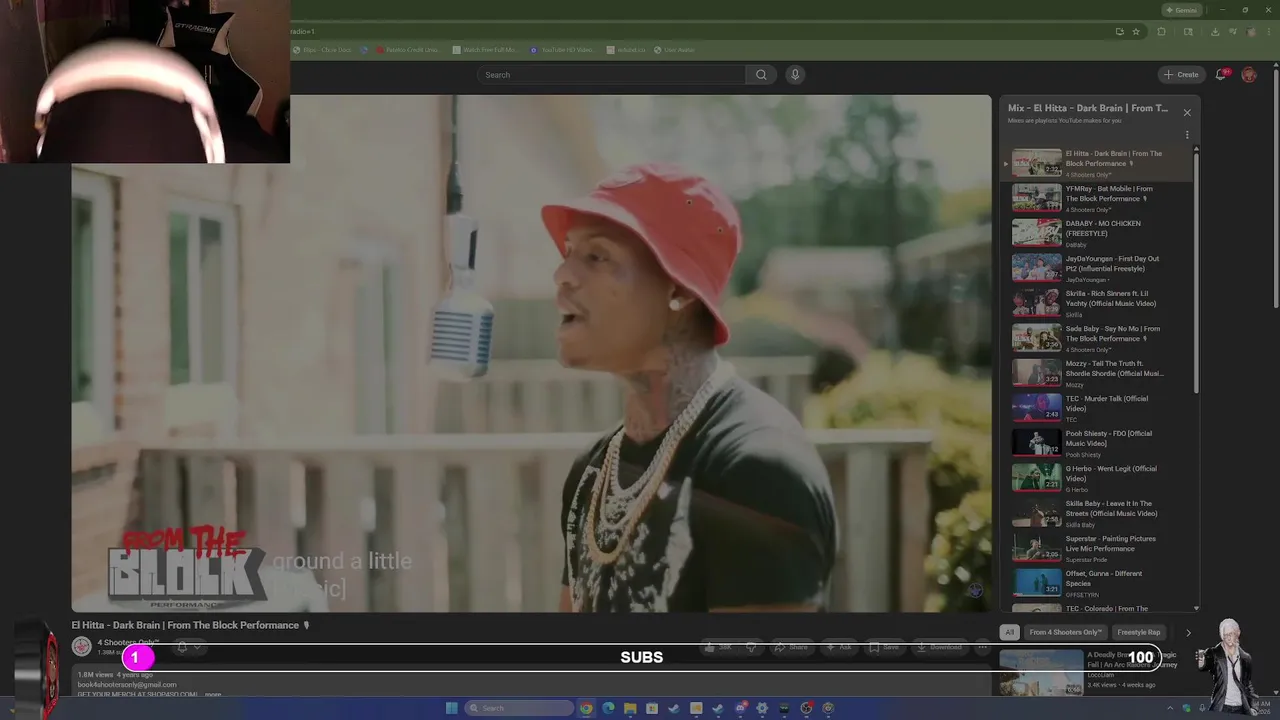
Task: Open the Watch Free Full Mo... bookmark
Action: (484, 50)
